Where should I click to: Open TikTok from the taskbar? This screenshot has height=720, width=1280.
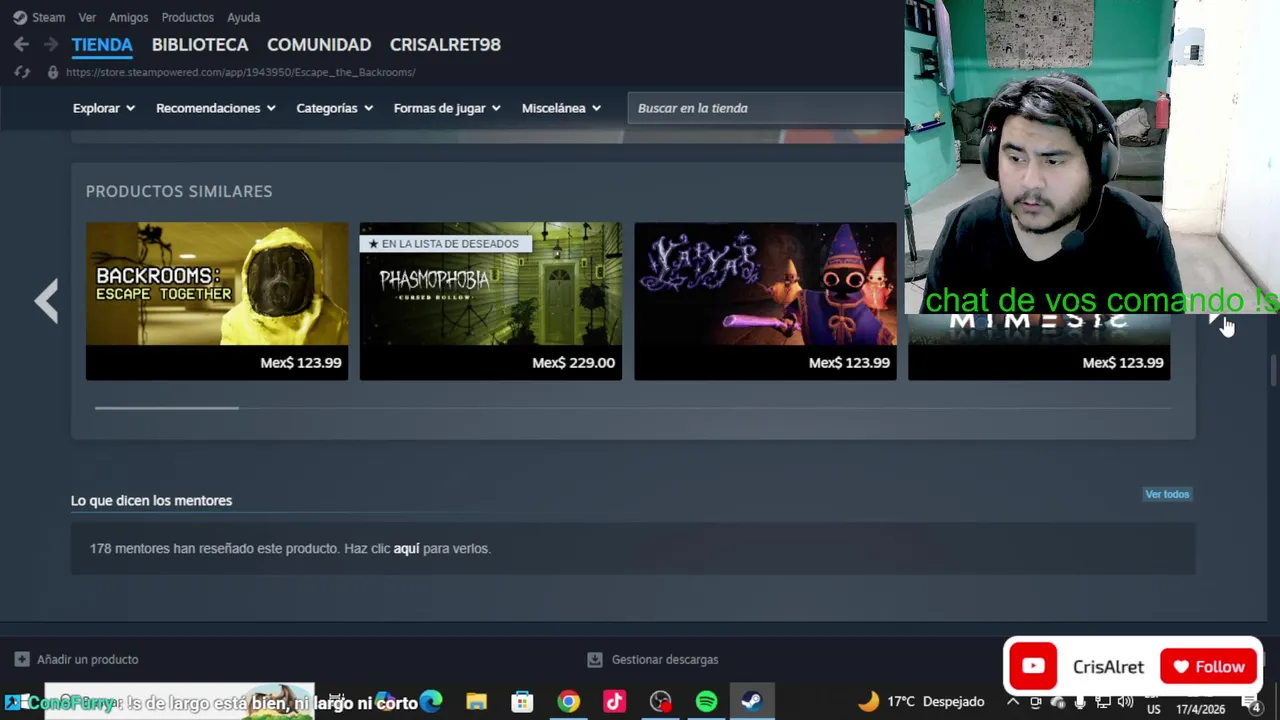pyautogui.click(x=614, y=702)
